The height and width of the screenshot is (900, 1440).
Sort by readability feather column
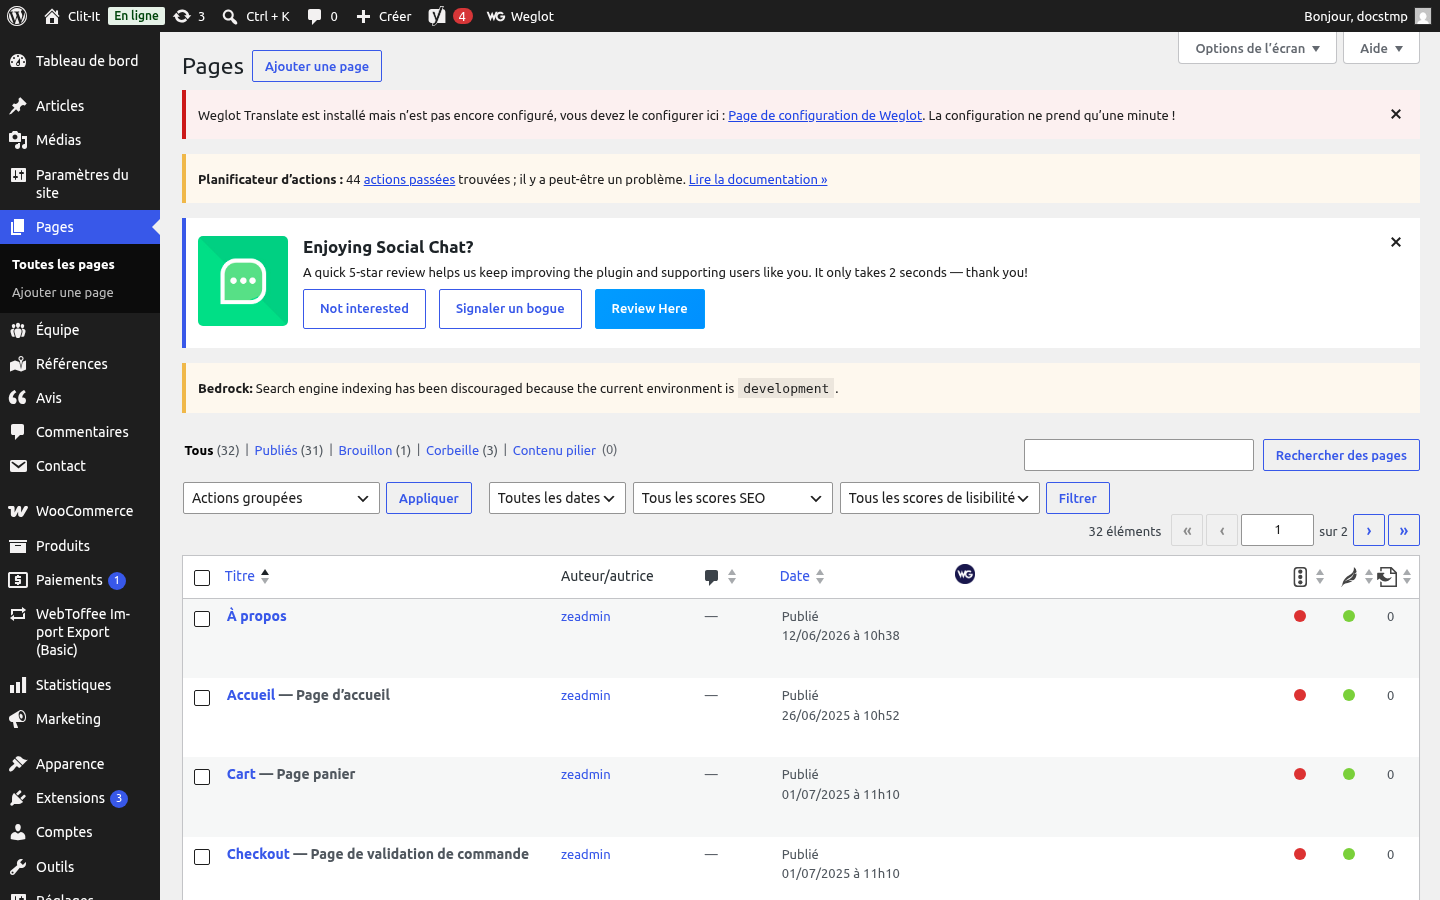pos(1357,577)
